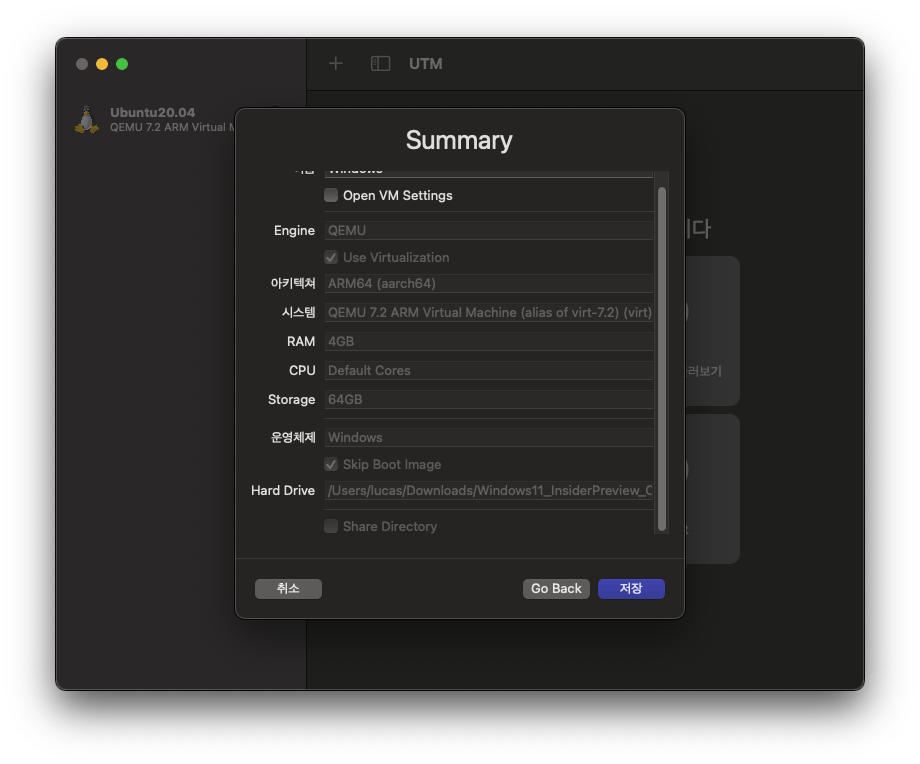This screenshot has width=920, height=764.
Task: Click the Summary dialog vertical scrollbar
Action: click(x=662, y=359)
